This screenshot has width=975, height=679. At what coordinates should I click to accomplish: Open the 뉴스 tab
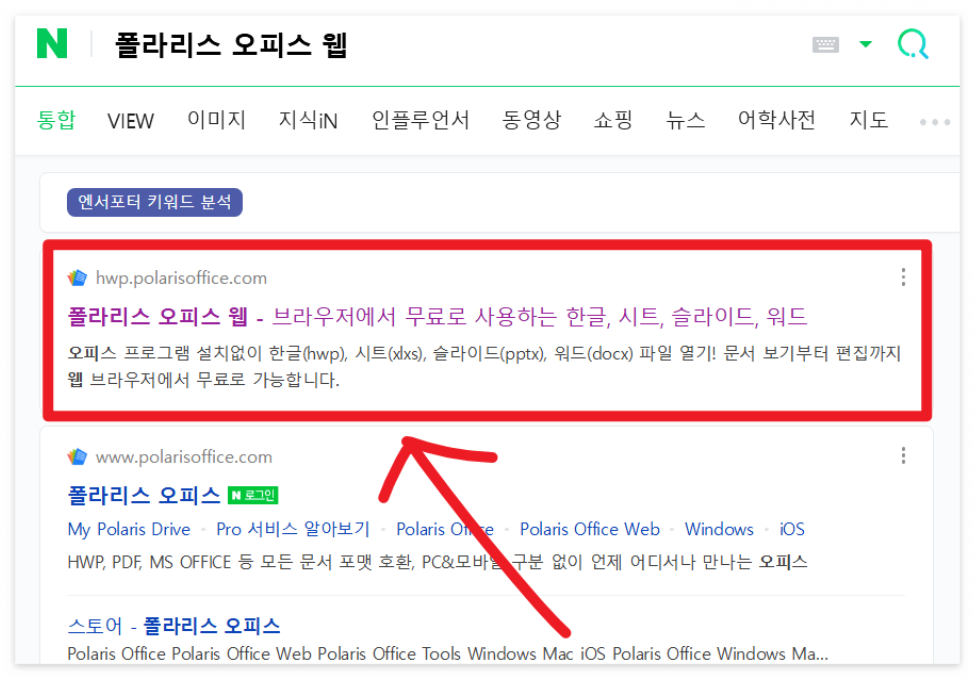[685, 120]
